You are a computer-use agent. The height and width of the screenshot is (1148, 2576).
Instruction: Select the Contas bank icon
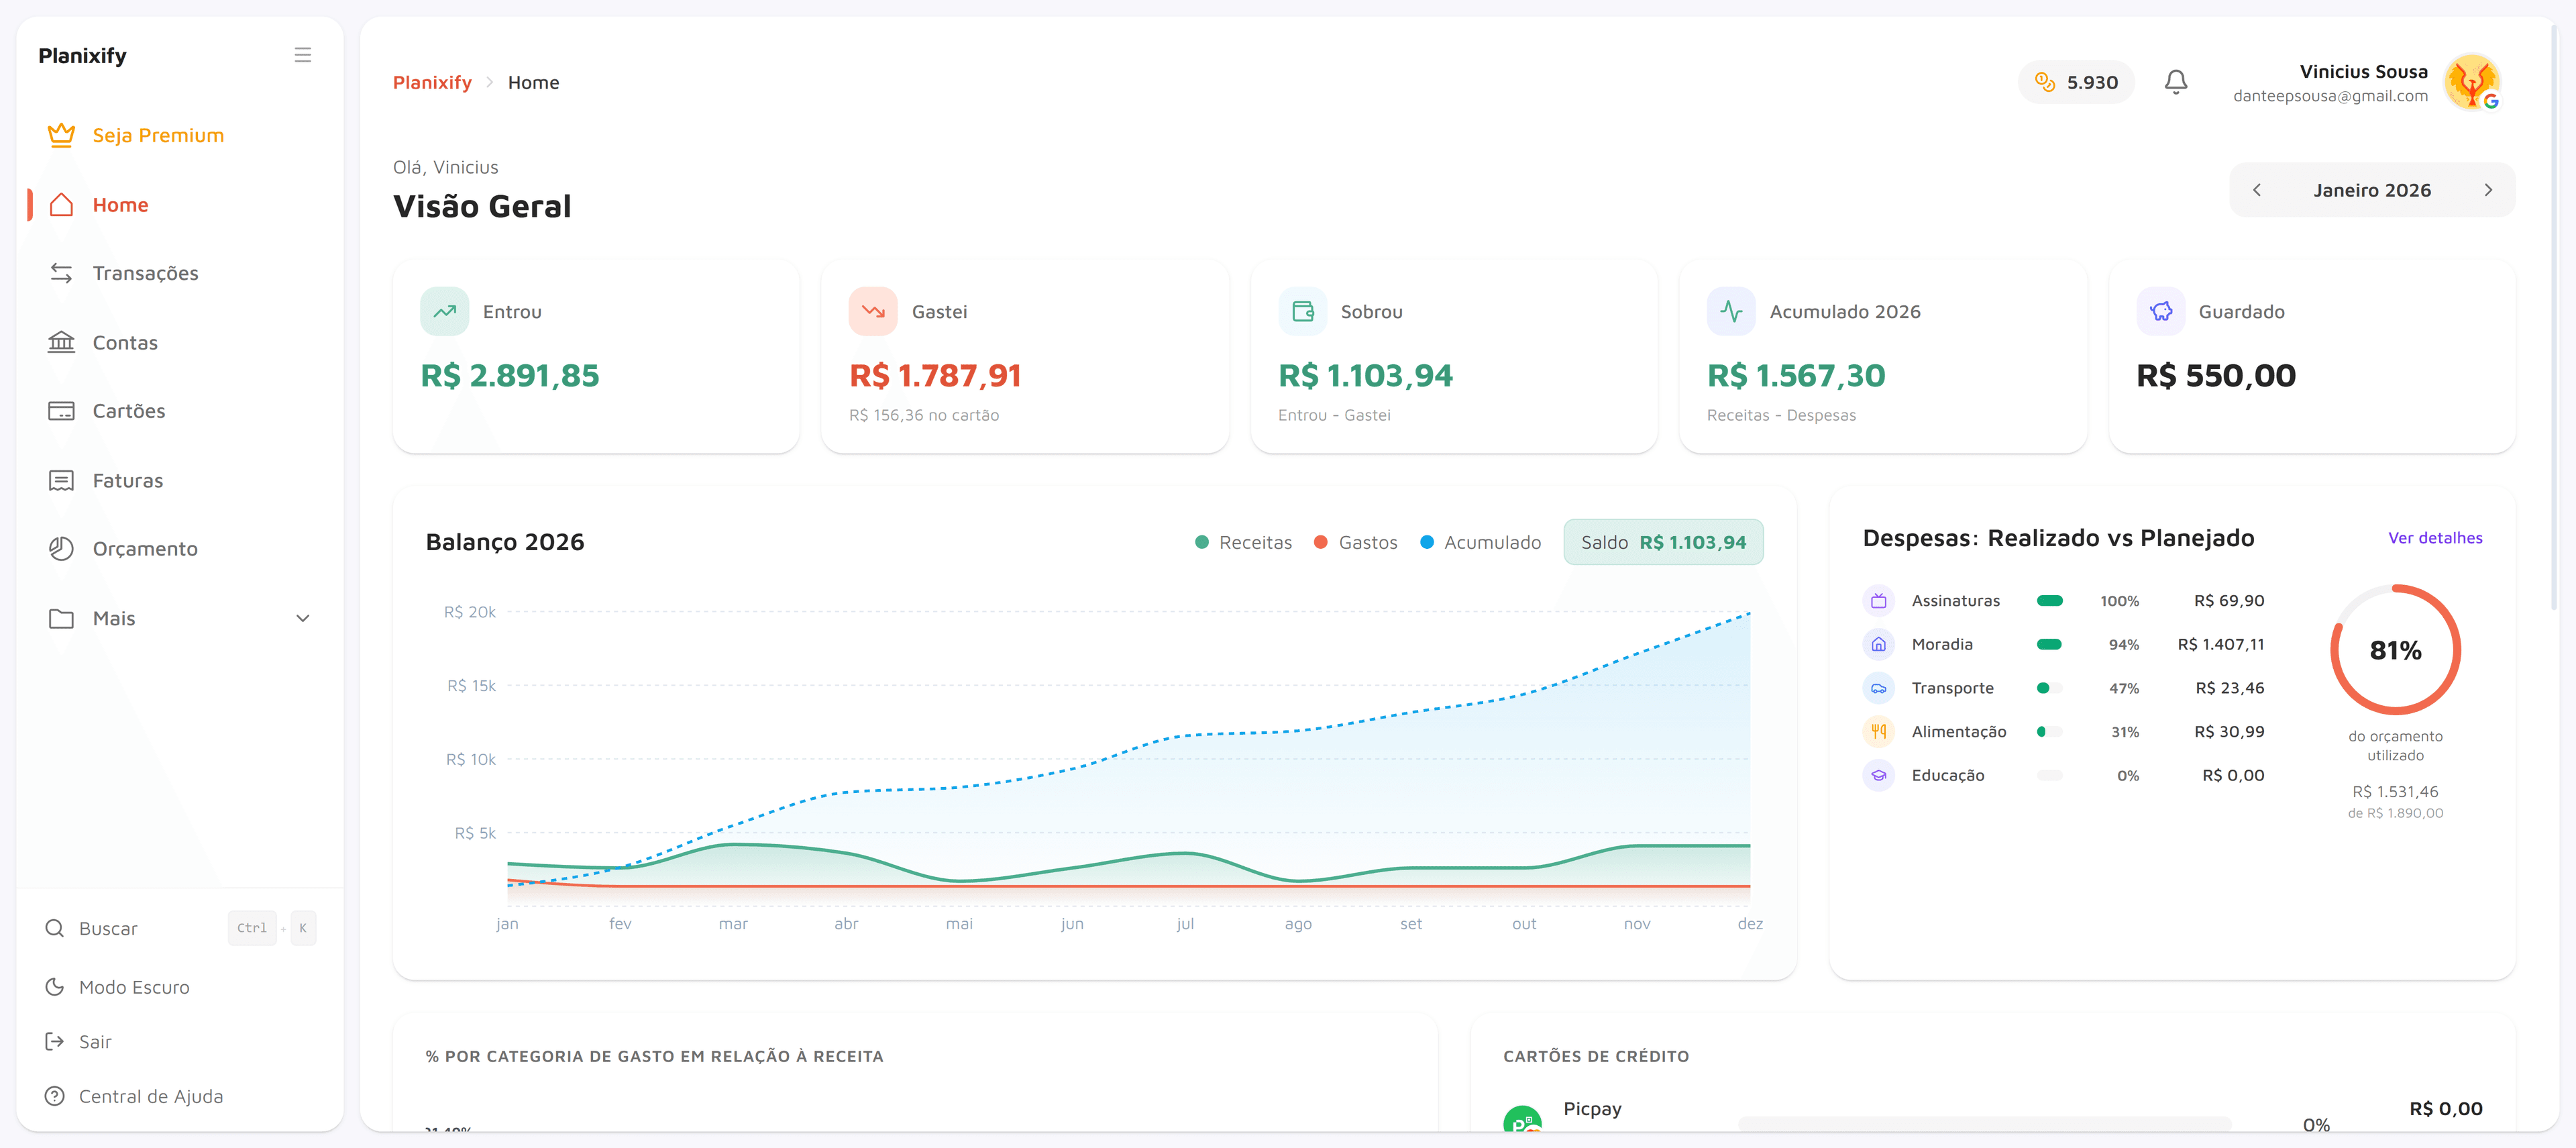pyautogui.click(x=61, y=342)
